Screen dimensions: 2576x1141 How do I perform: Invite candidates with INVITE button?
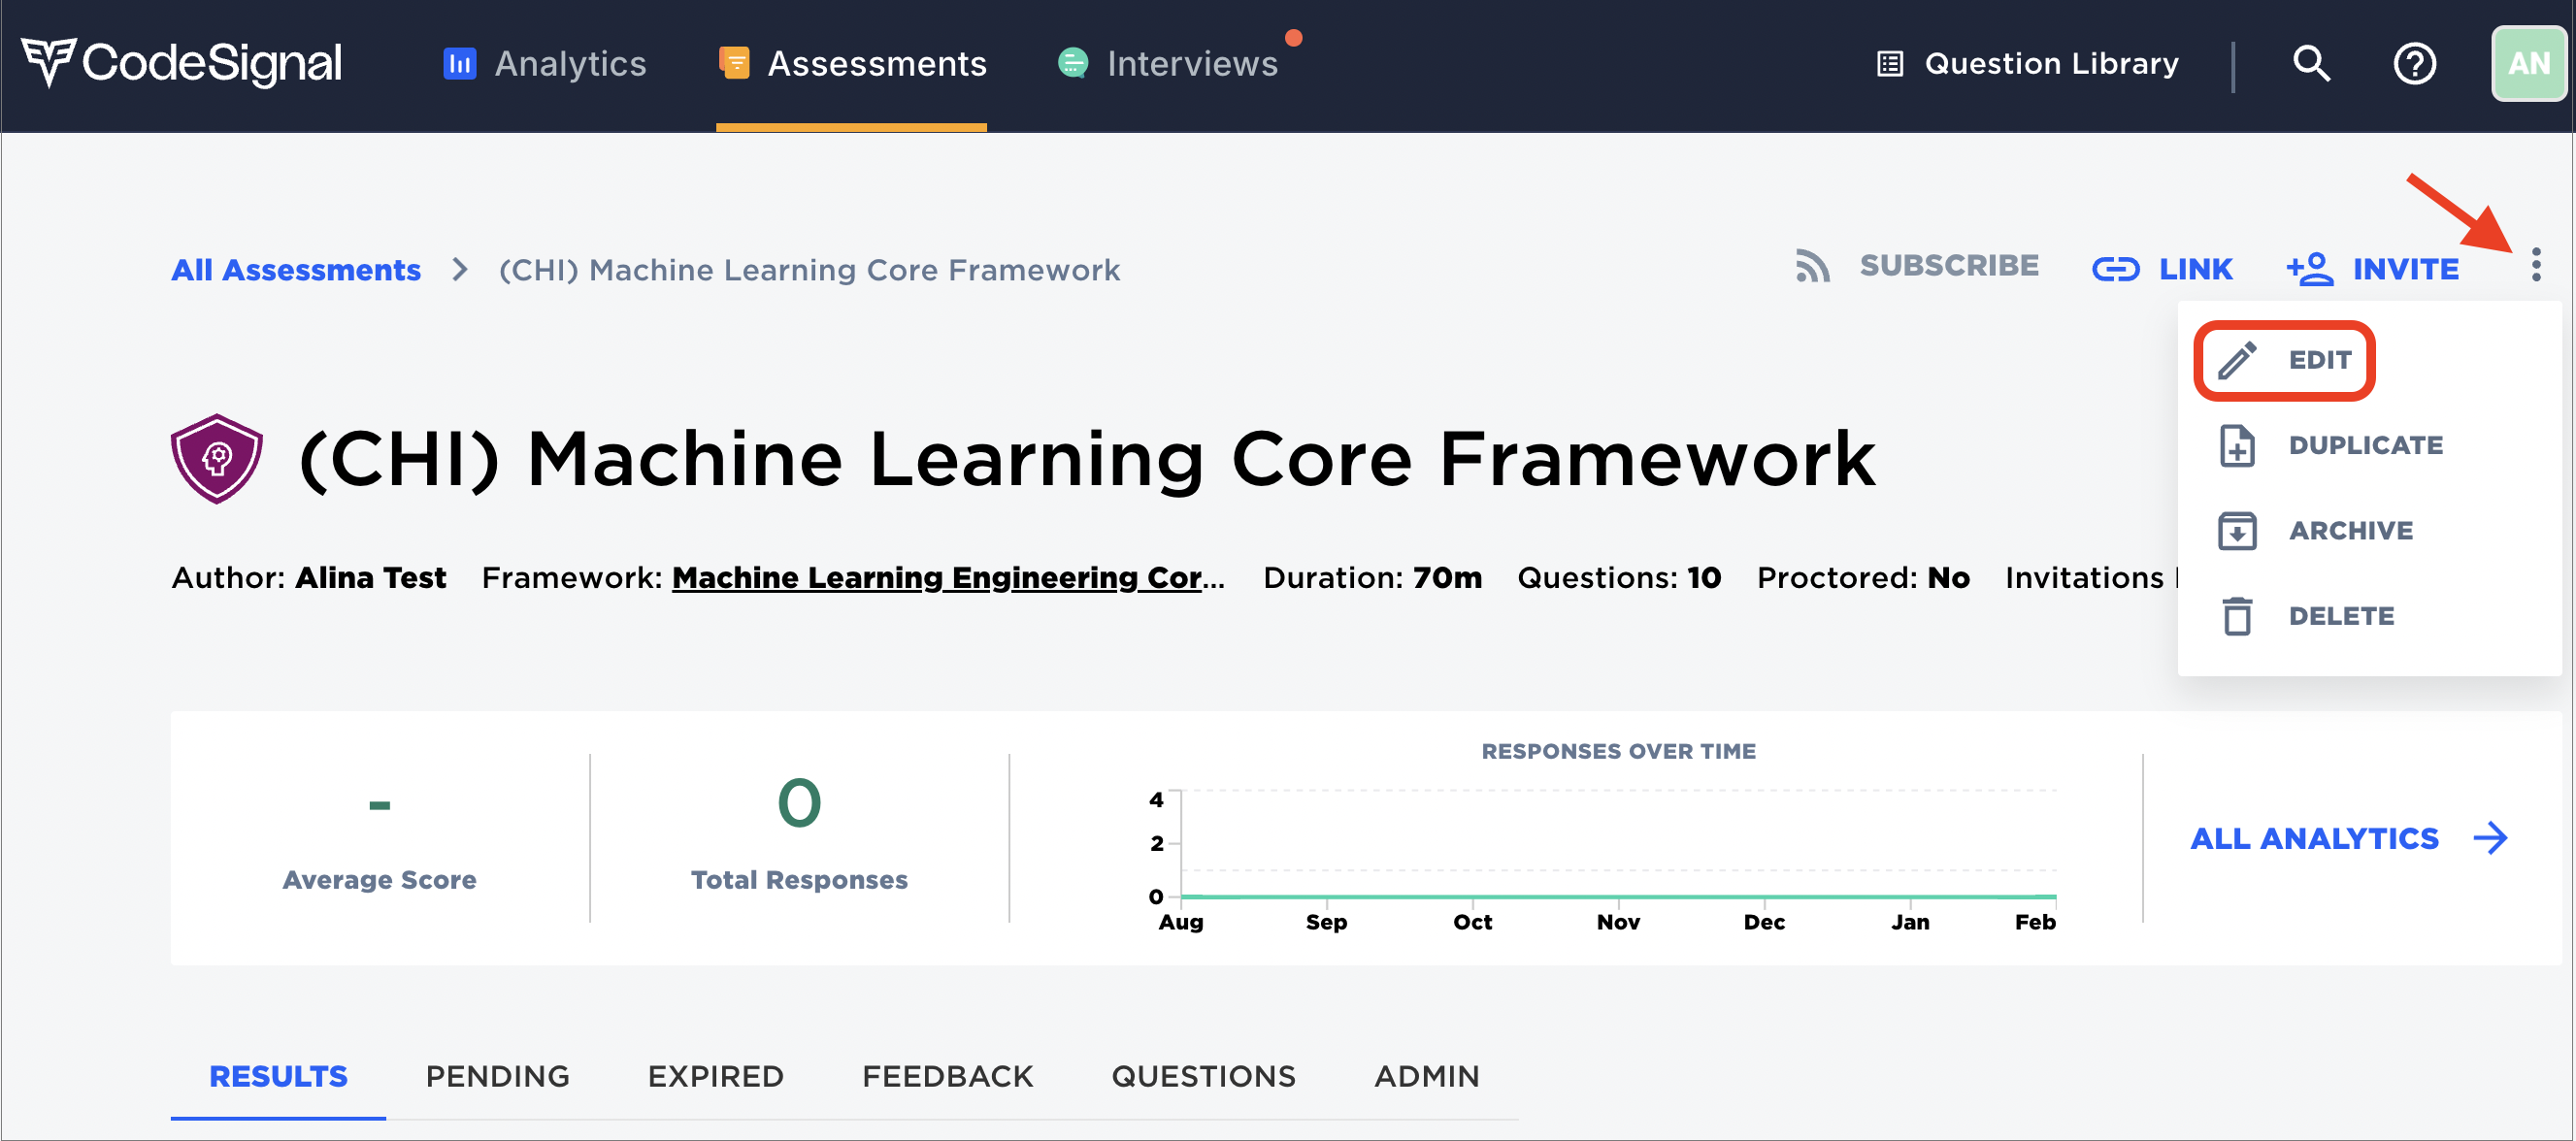2372,269
